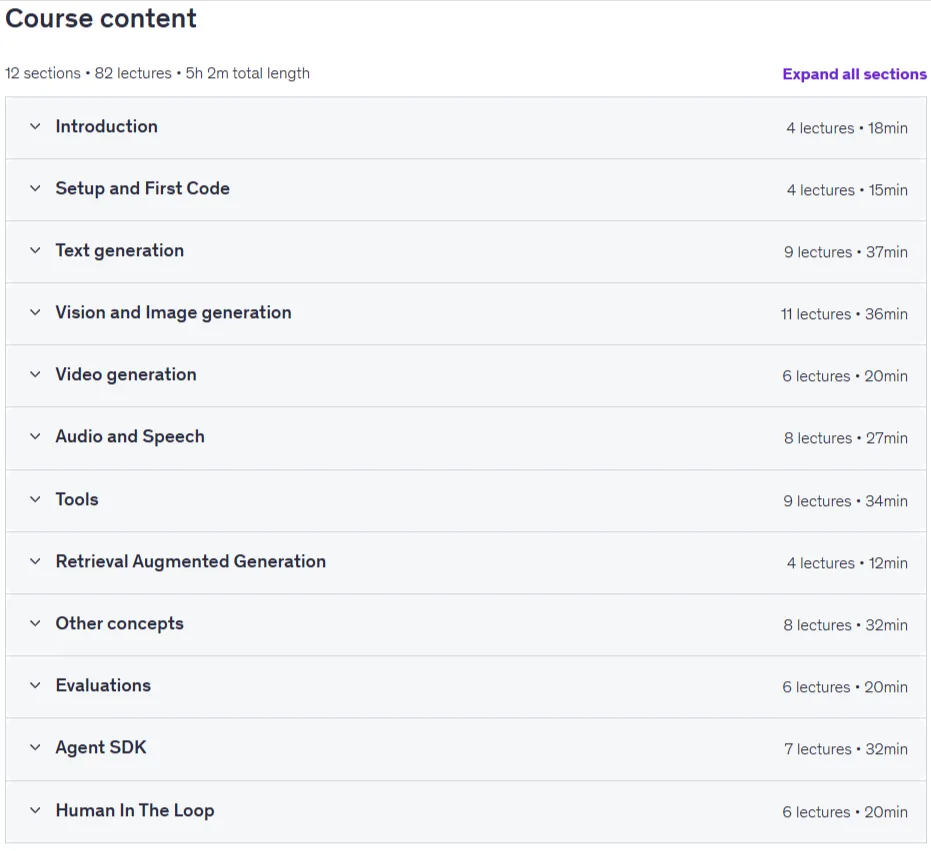Click the '11 lectures • 36min' text
The height and width of the screenshot is (851, 931).
[844, 314]
